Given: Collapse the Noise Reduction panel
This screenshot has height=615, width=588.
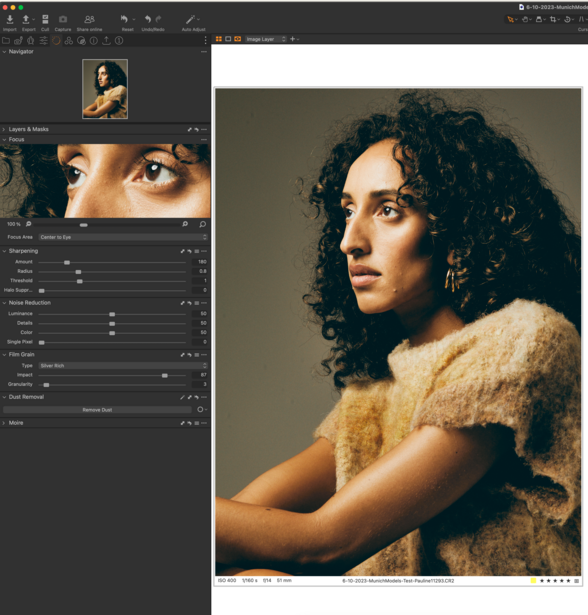Looking at the screenshot, I should (4, 303).
